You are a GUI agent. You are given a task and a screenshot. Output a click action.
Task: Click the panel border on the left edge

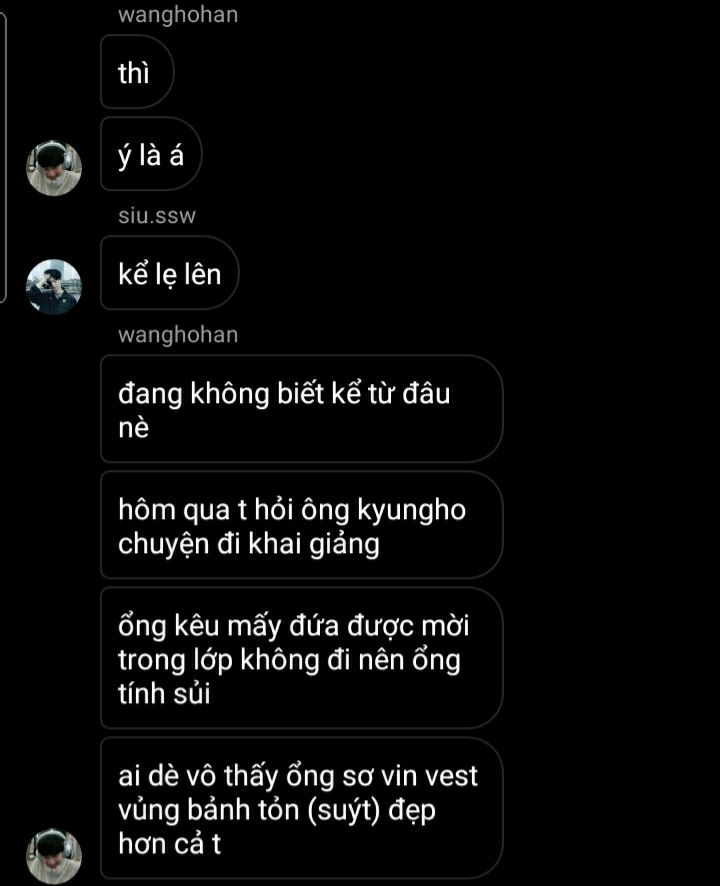tap(3, 158)
